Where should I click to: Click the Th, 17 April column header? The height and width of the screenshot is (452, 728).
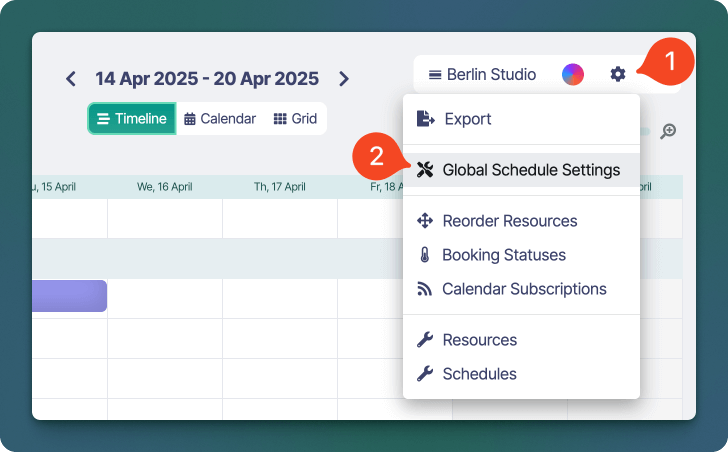click(x=280, y=187)
